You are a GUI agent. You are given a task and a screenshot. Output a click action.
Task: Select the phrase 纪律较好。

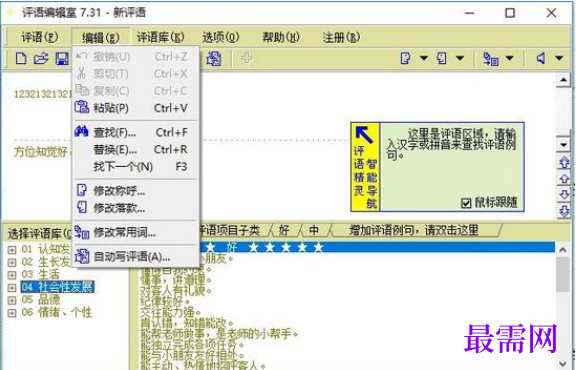(165, 302)
